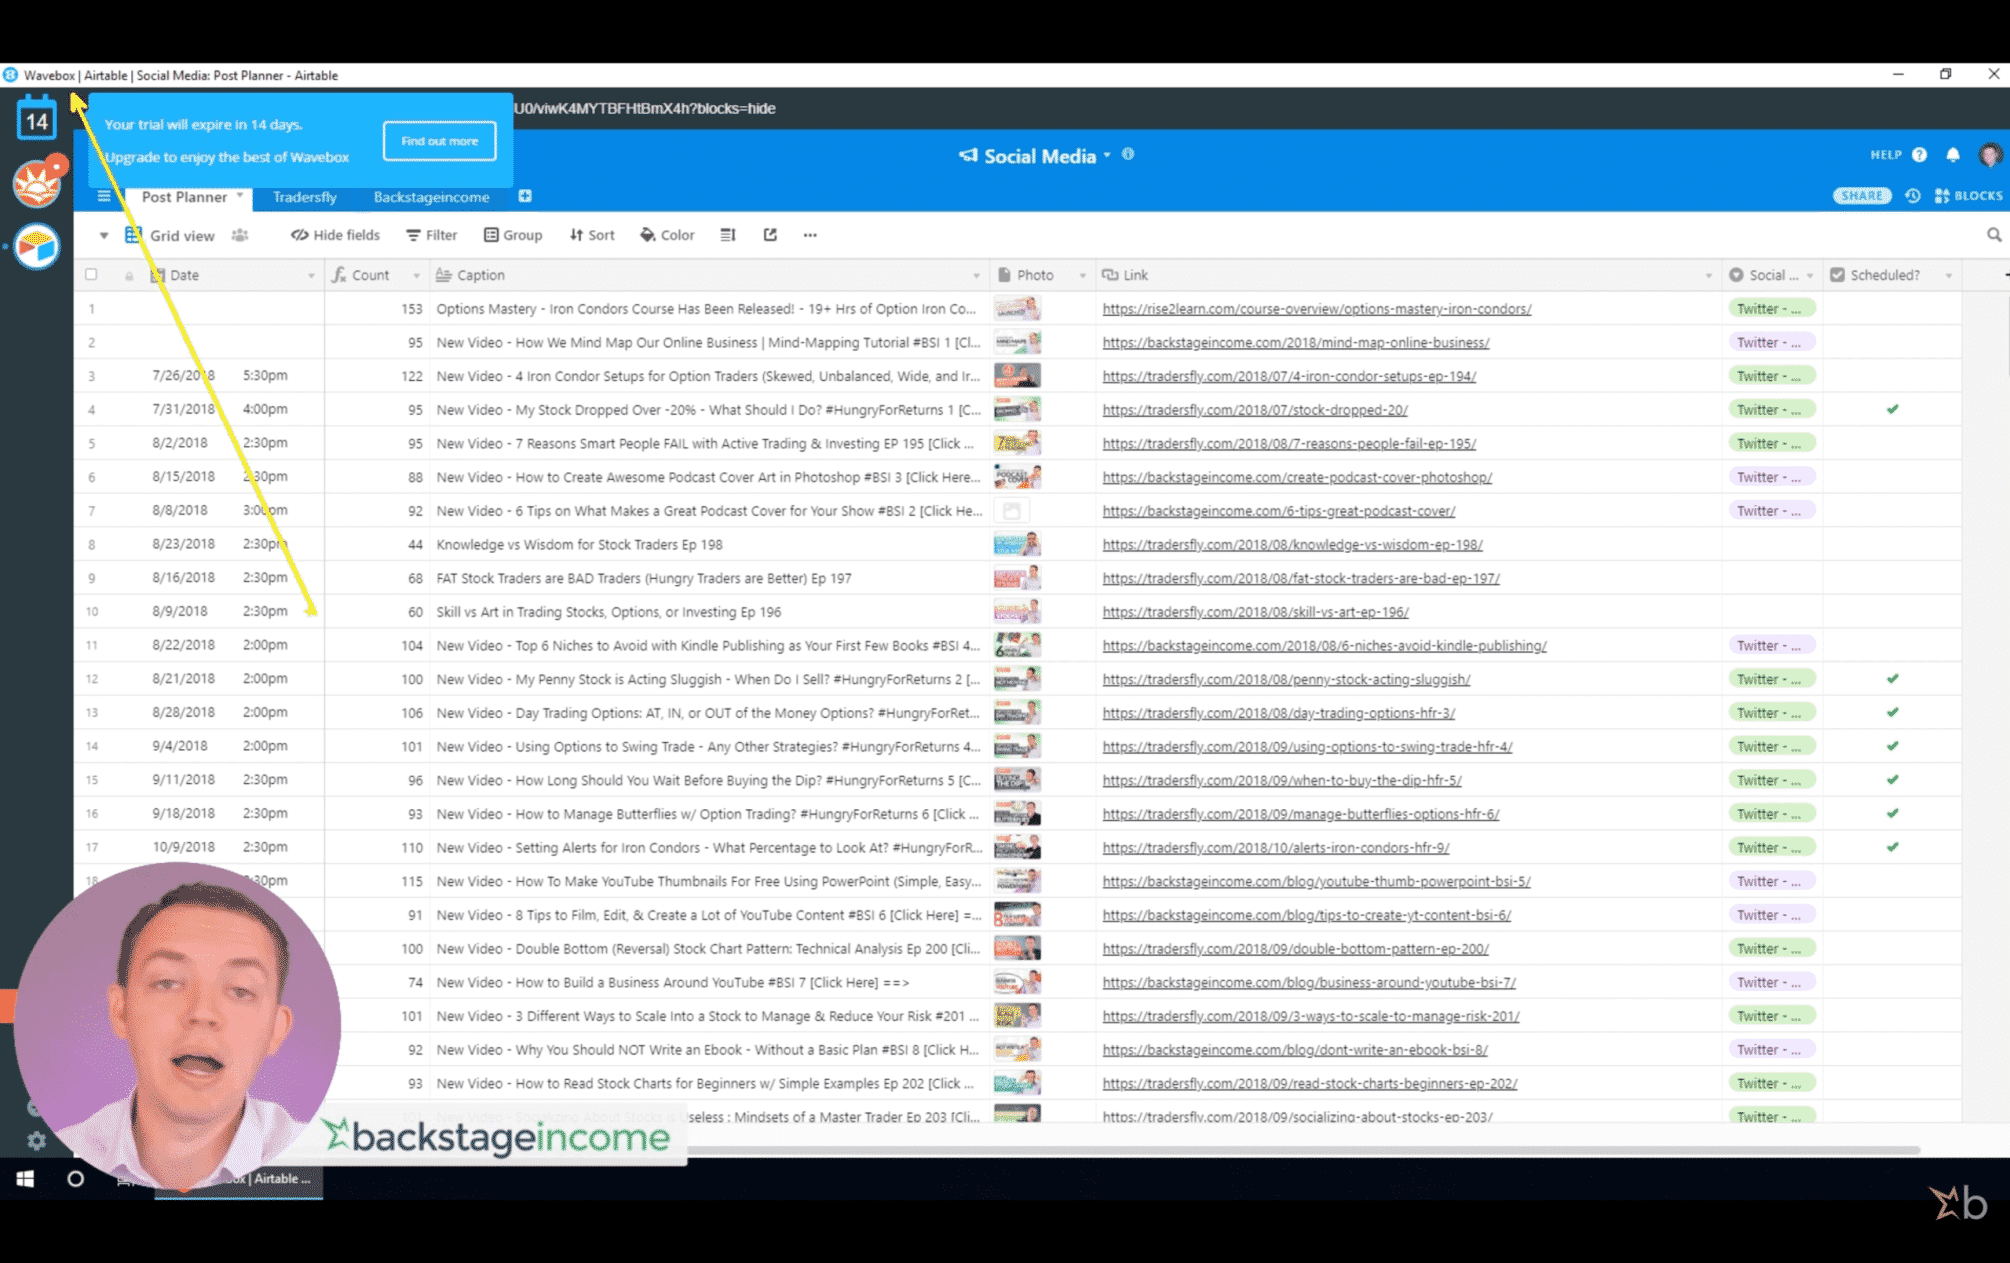Click the Twitter tag in row 17

coord(1772,848)
